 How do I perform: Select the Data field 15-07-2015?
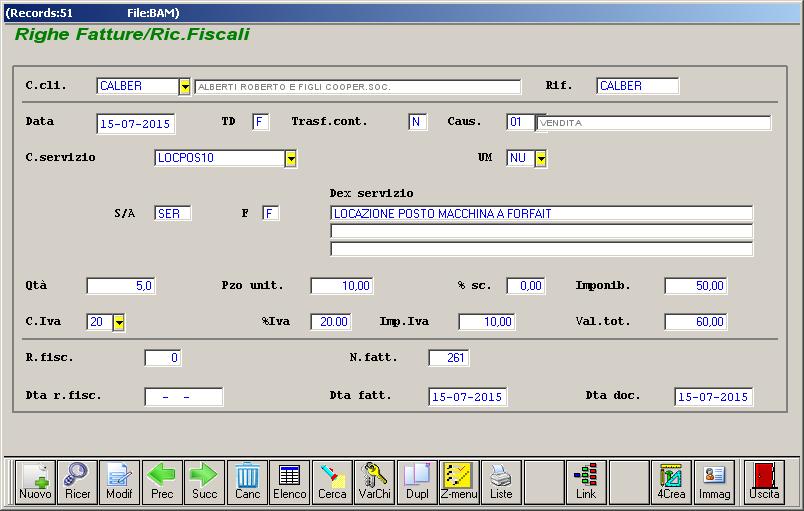(x=135, y=124)
